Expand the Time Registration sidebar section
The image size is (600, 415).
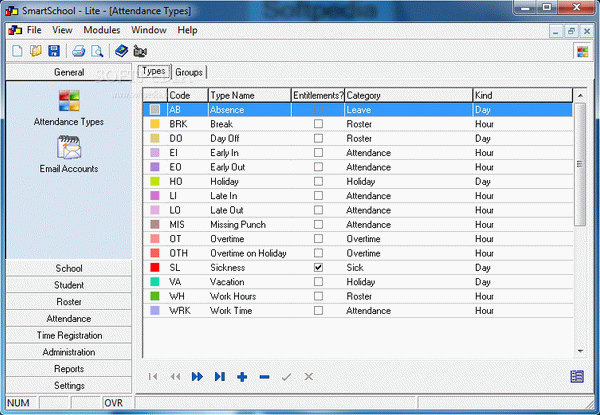pos(69,335)
